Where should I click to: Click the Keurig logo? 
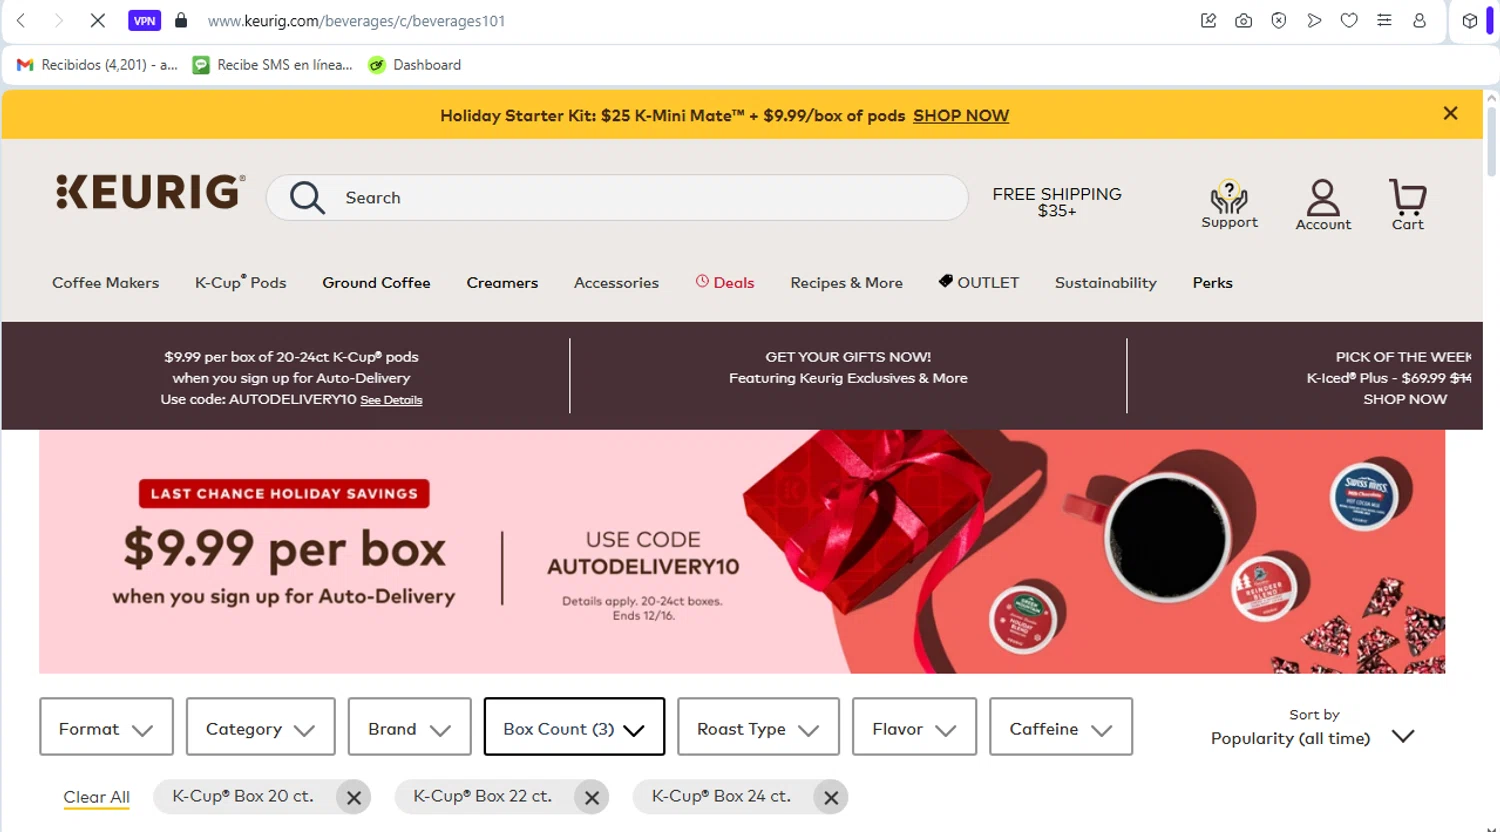150,192
